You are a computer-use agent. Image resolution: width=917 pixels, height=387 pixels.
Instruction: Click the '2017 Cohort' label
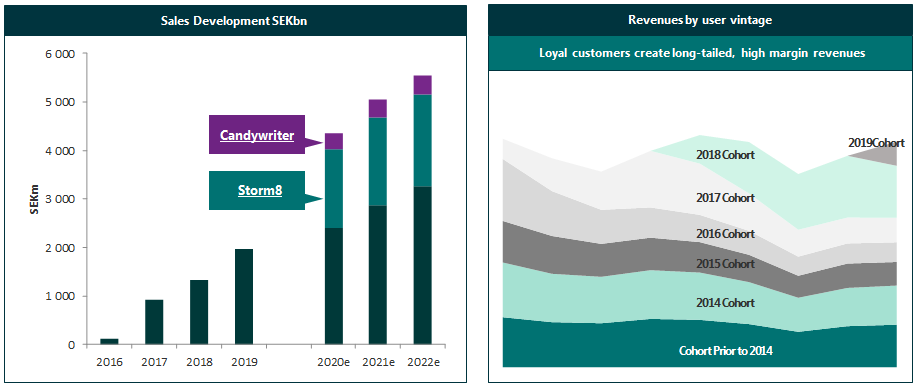coord(725,198)
